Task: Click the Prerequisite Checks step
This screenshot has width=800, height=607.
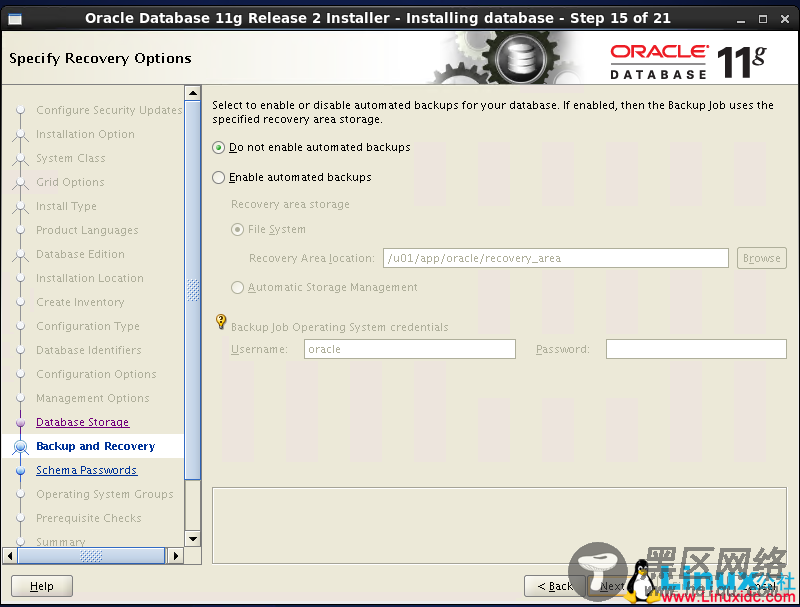Action: tap(89, 518)
